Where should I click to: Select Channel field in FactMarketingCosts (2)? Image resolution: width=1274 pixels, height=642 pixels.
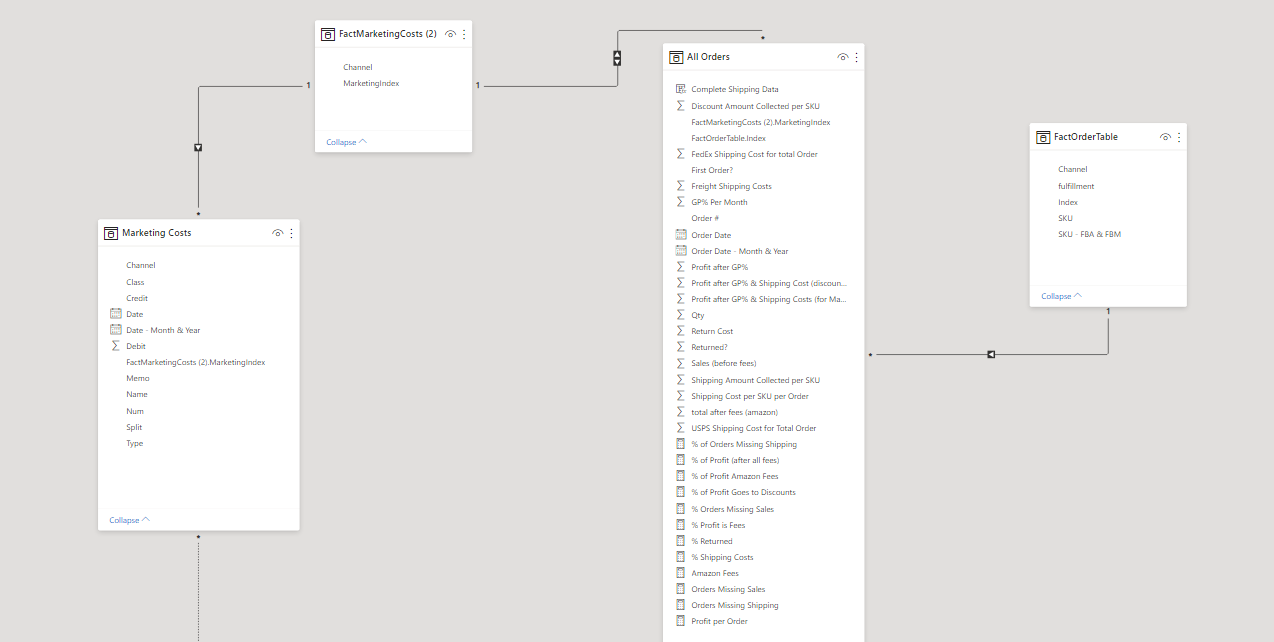coord(358,67)
